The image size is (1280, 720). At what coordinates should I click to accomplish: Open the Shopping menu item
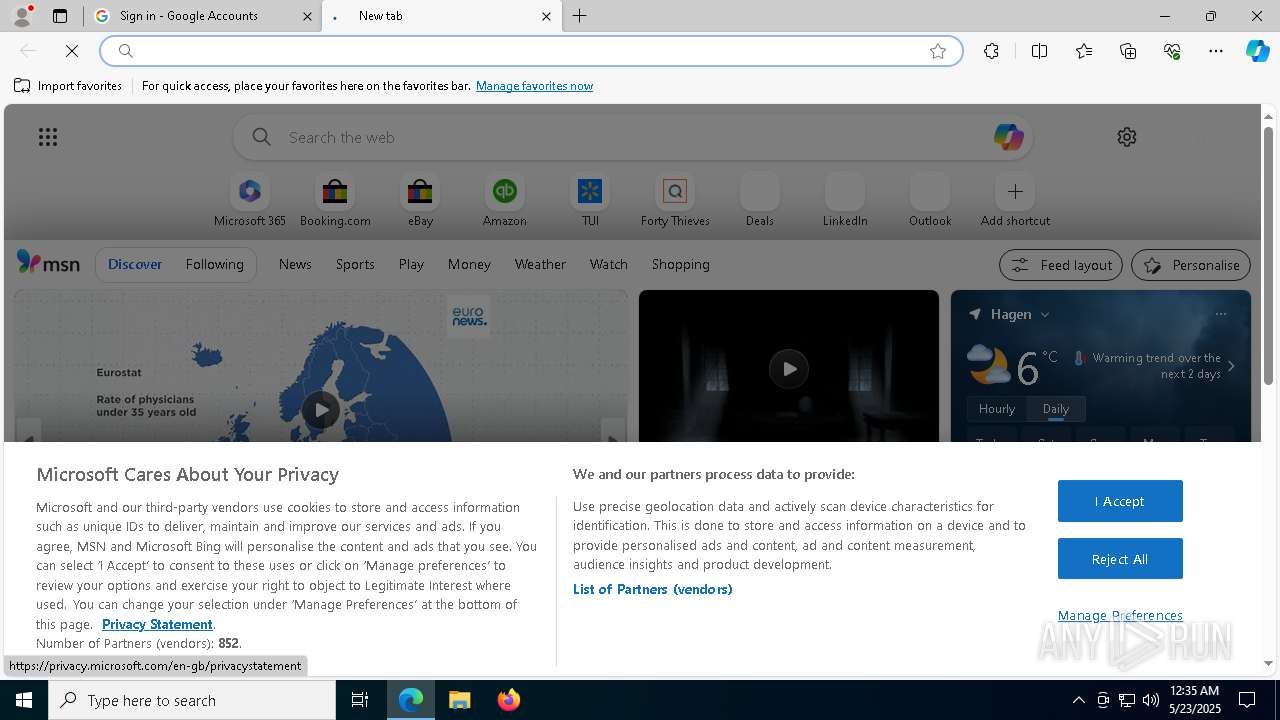pos(681,264)
